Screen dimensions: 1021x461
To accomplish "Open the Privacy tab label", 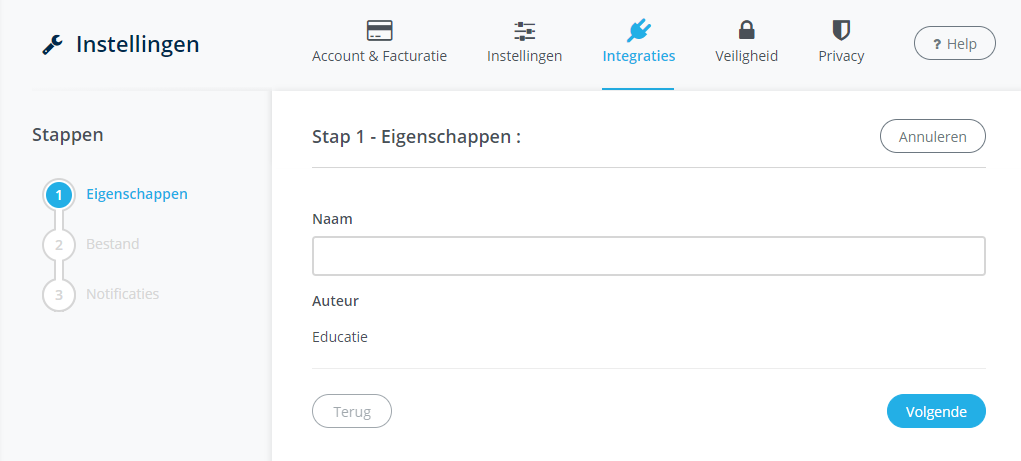I will point(841,56).
